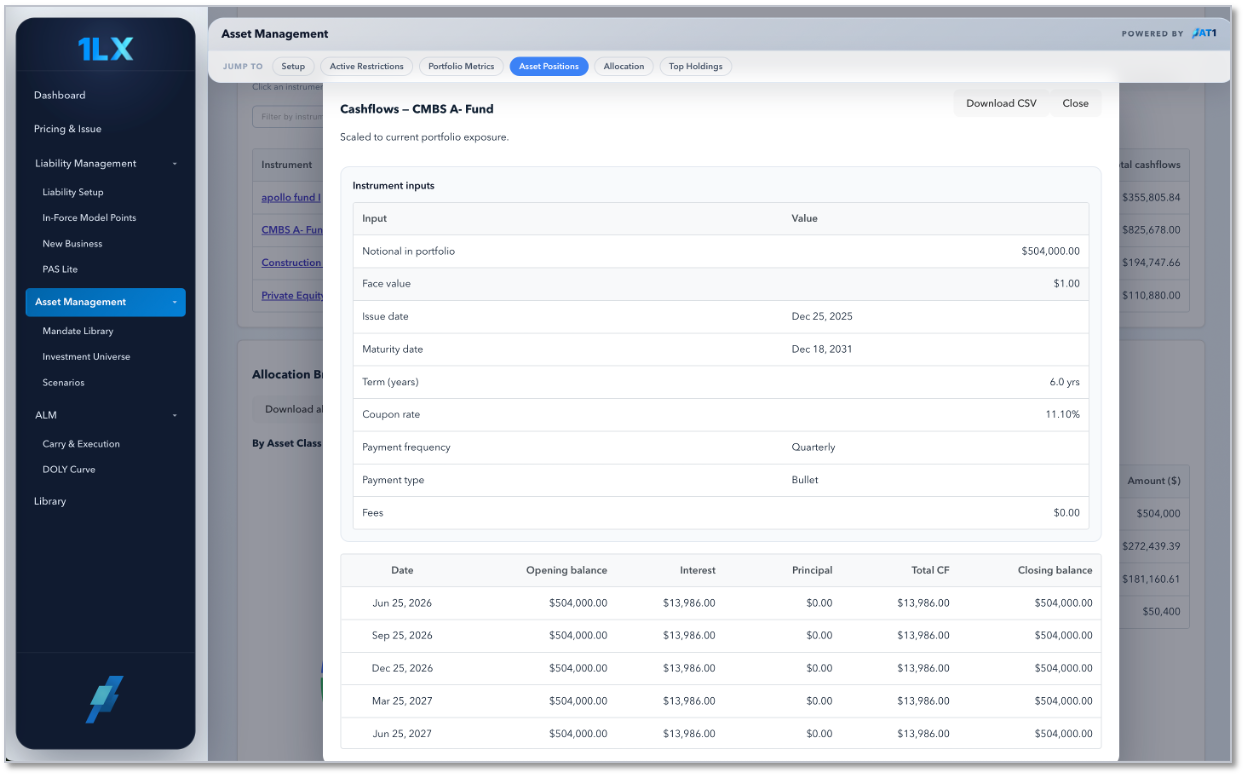Open Library in the sidebar

pyautogui.click(x=50, y=502)
